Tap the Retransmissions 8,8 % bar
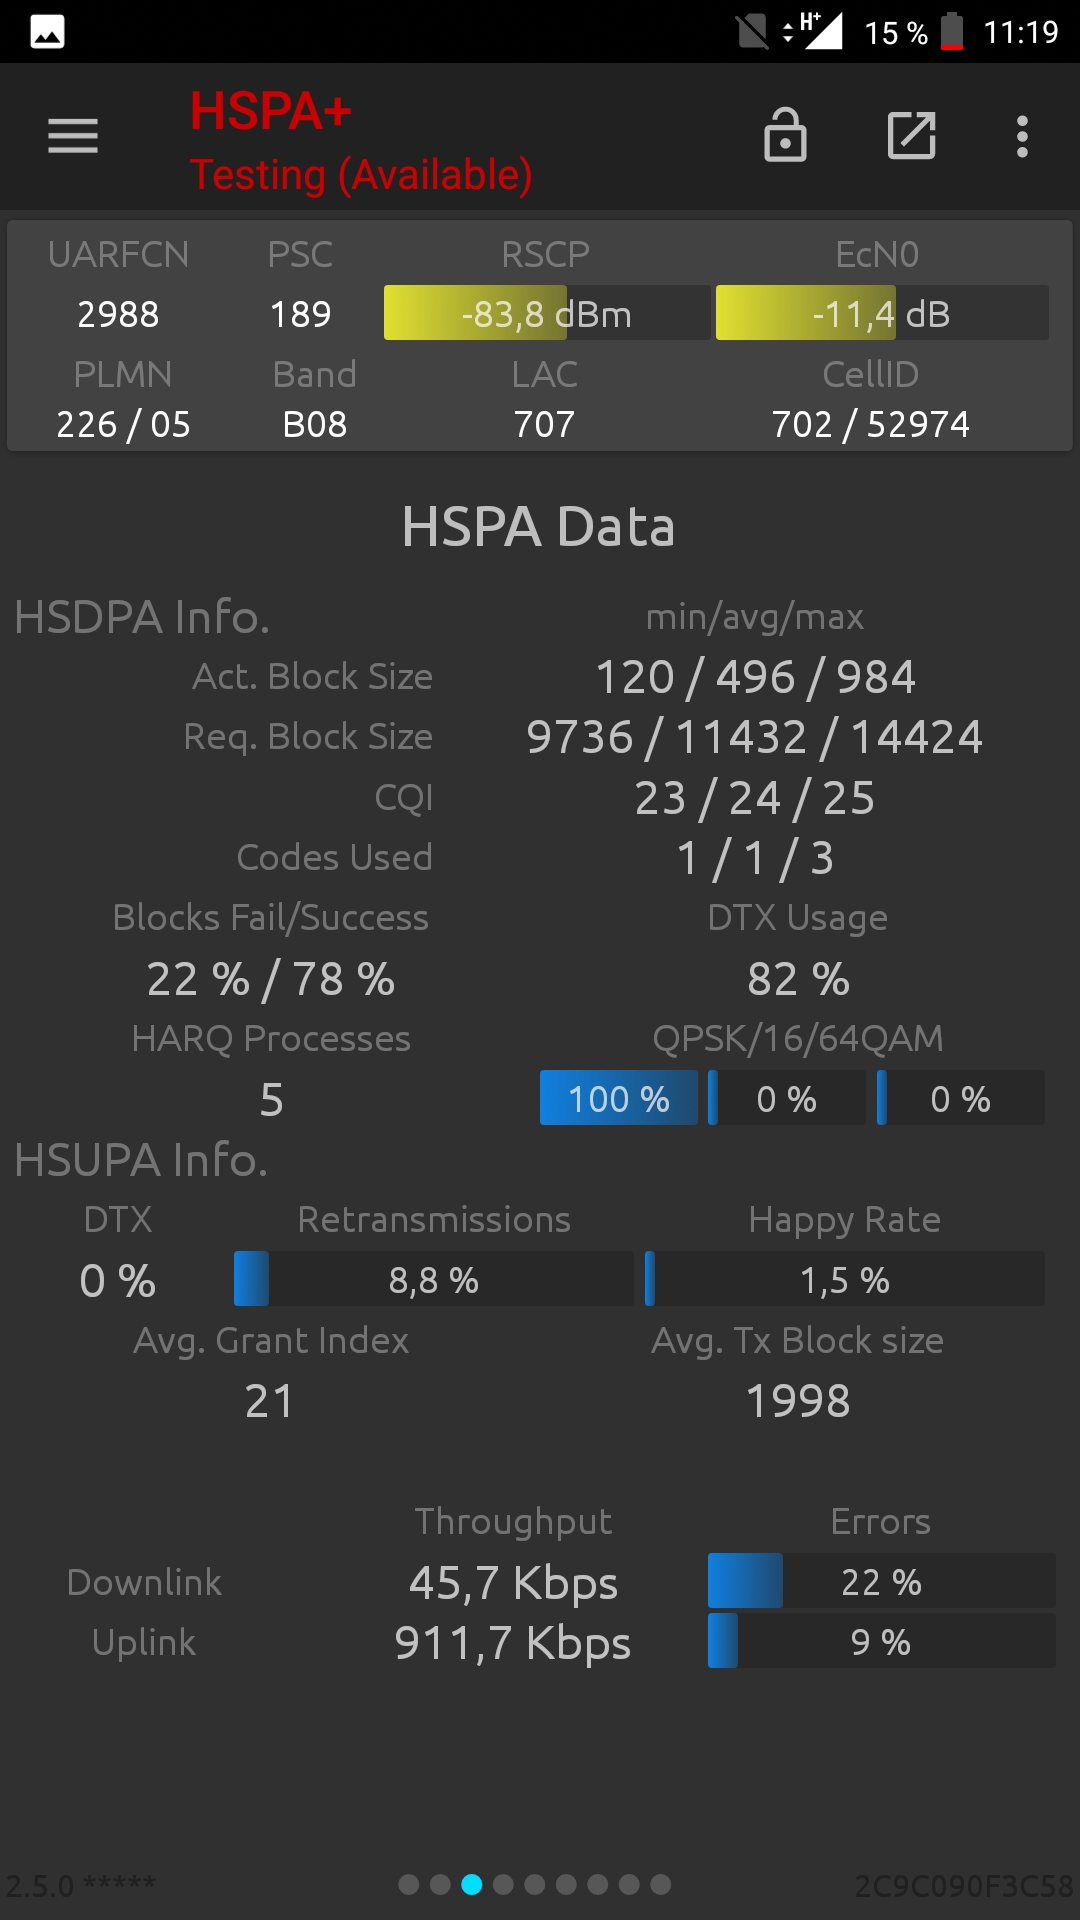Screen dimensions: 1080x1920 click(434, 1279)
